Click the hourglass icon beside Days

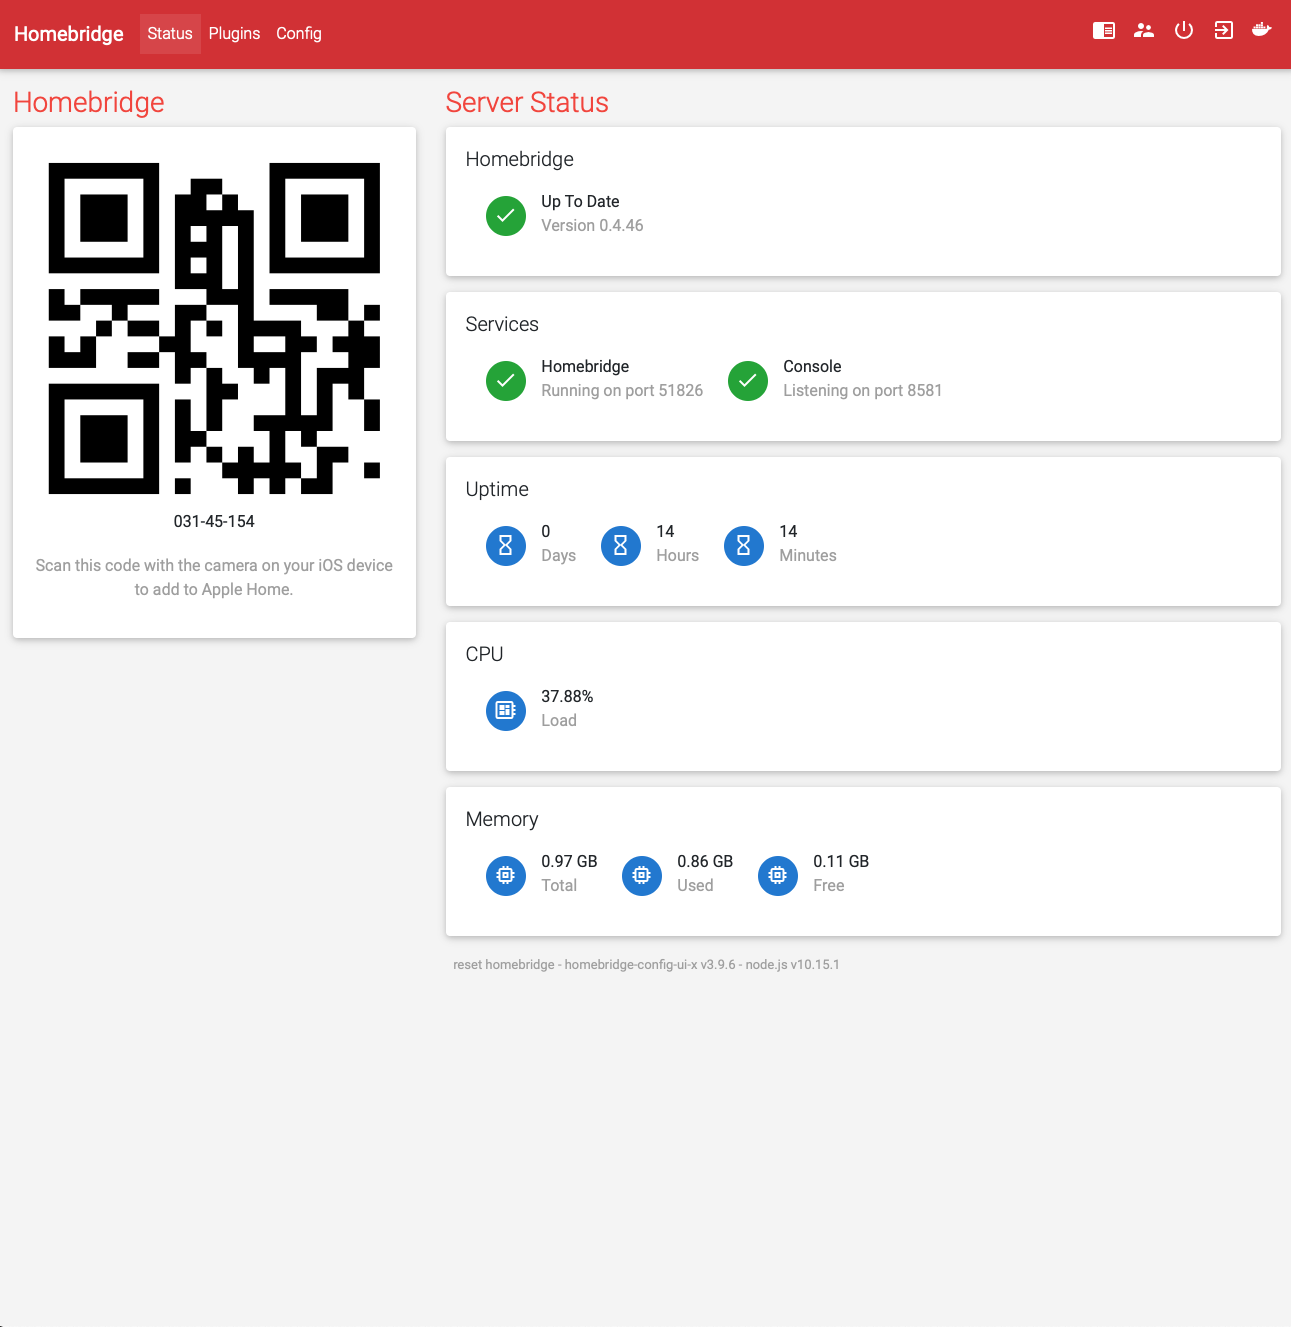click(x=506, y=546)
